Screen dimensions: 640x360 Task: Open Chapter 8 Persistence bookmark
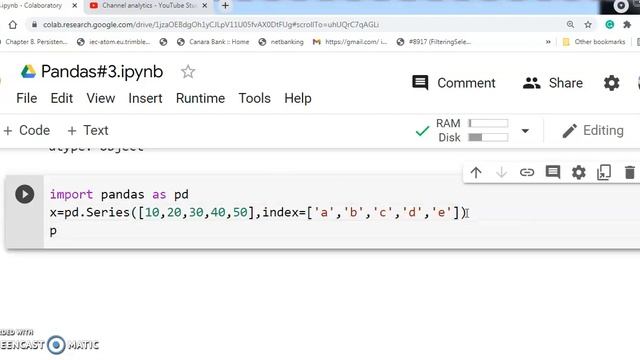34,42
